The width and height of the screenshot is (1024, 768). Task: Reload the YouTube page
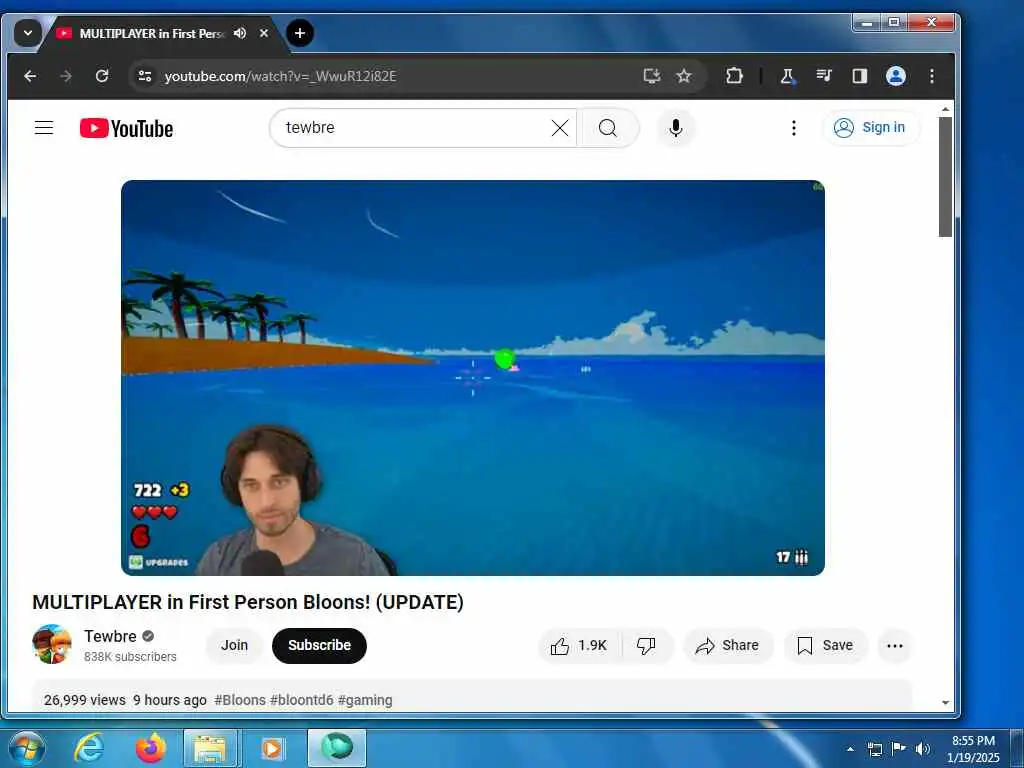[x=102, y=76]
